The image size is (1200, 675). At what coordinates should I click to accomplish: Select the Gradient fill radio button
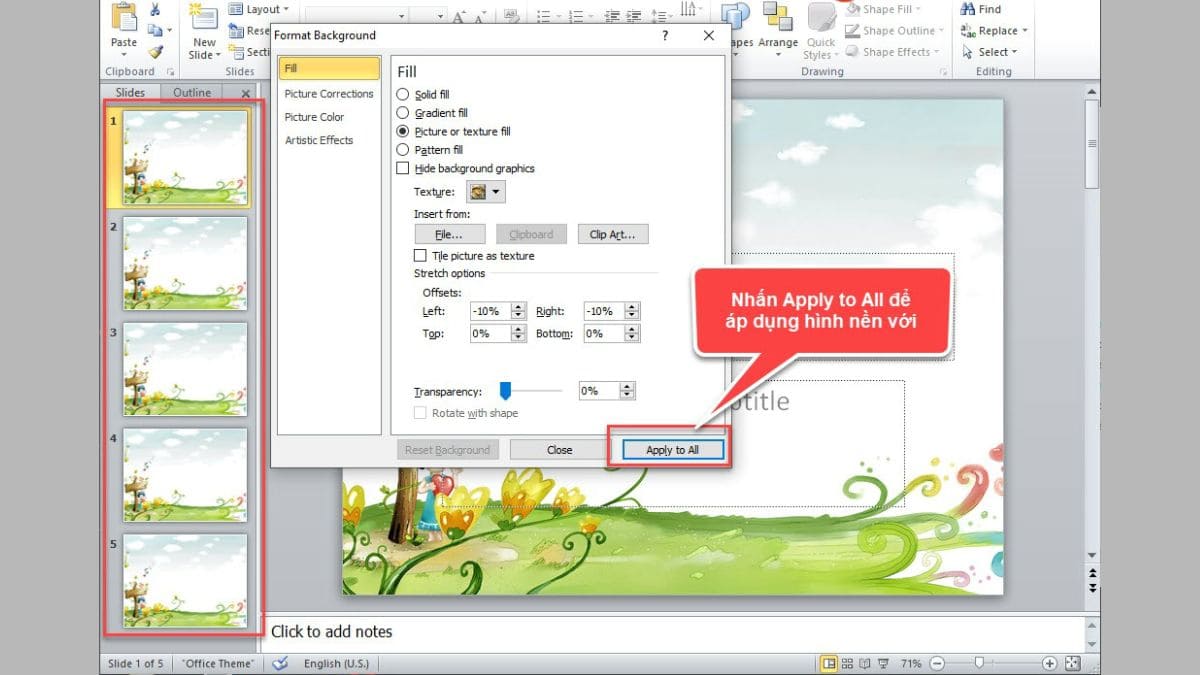[404, 112]
